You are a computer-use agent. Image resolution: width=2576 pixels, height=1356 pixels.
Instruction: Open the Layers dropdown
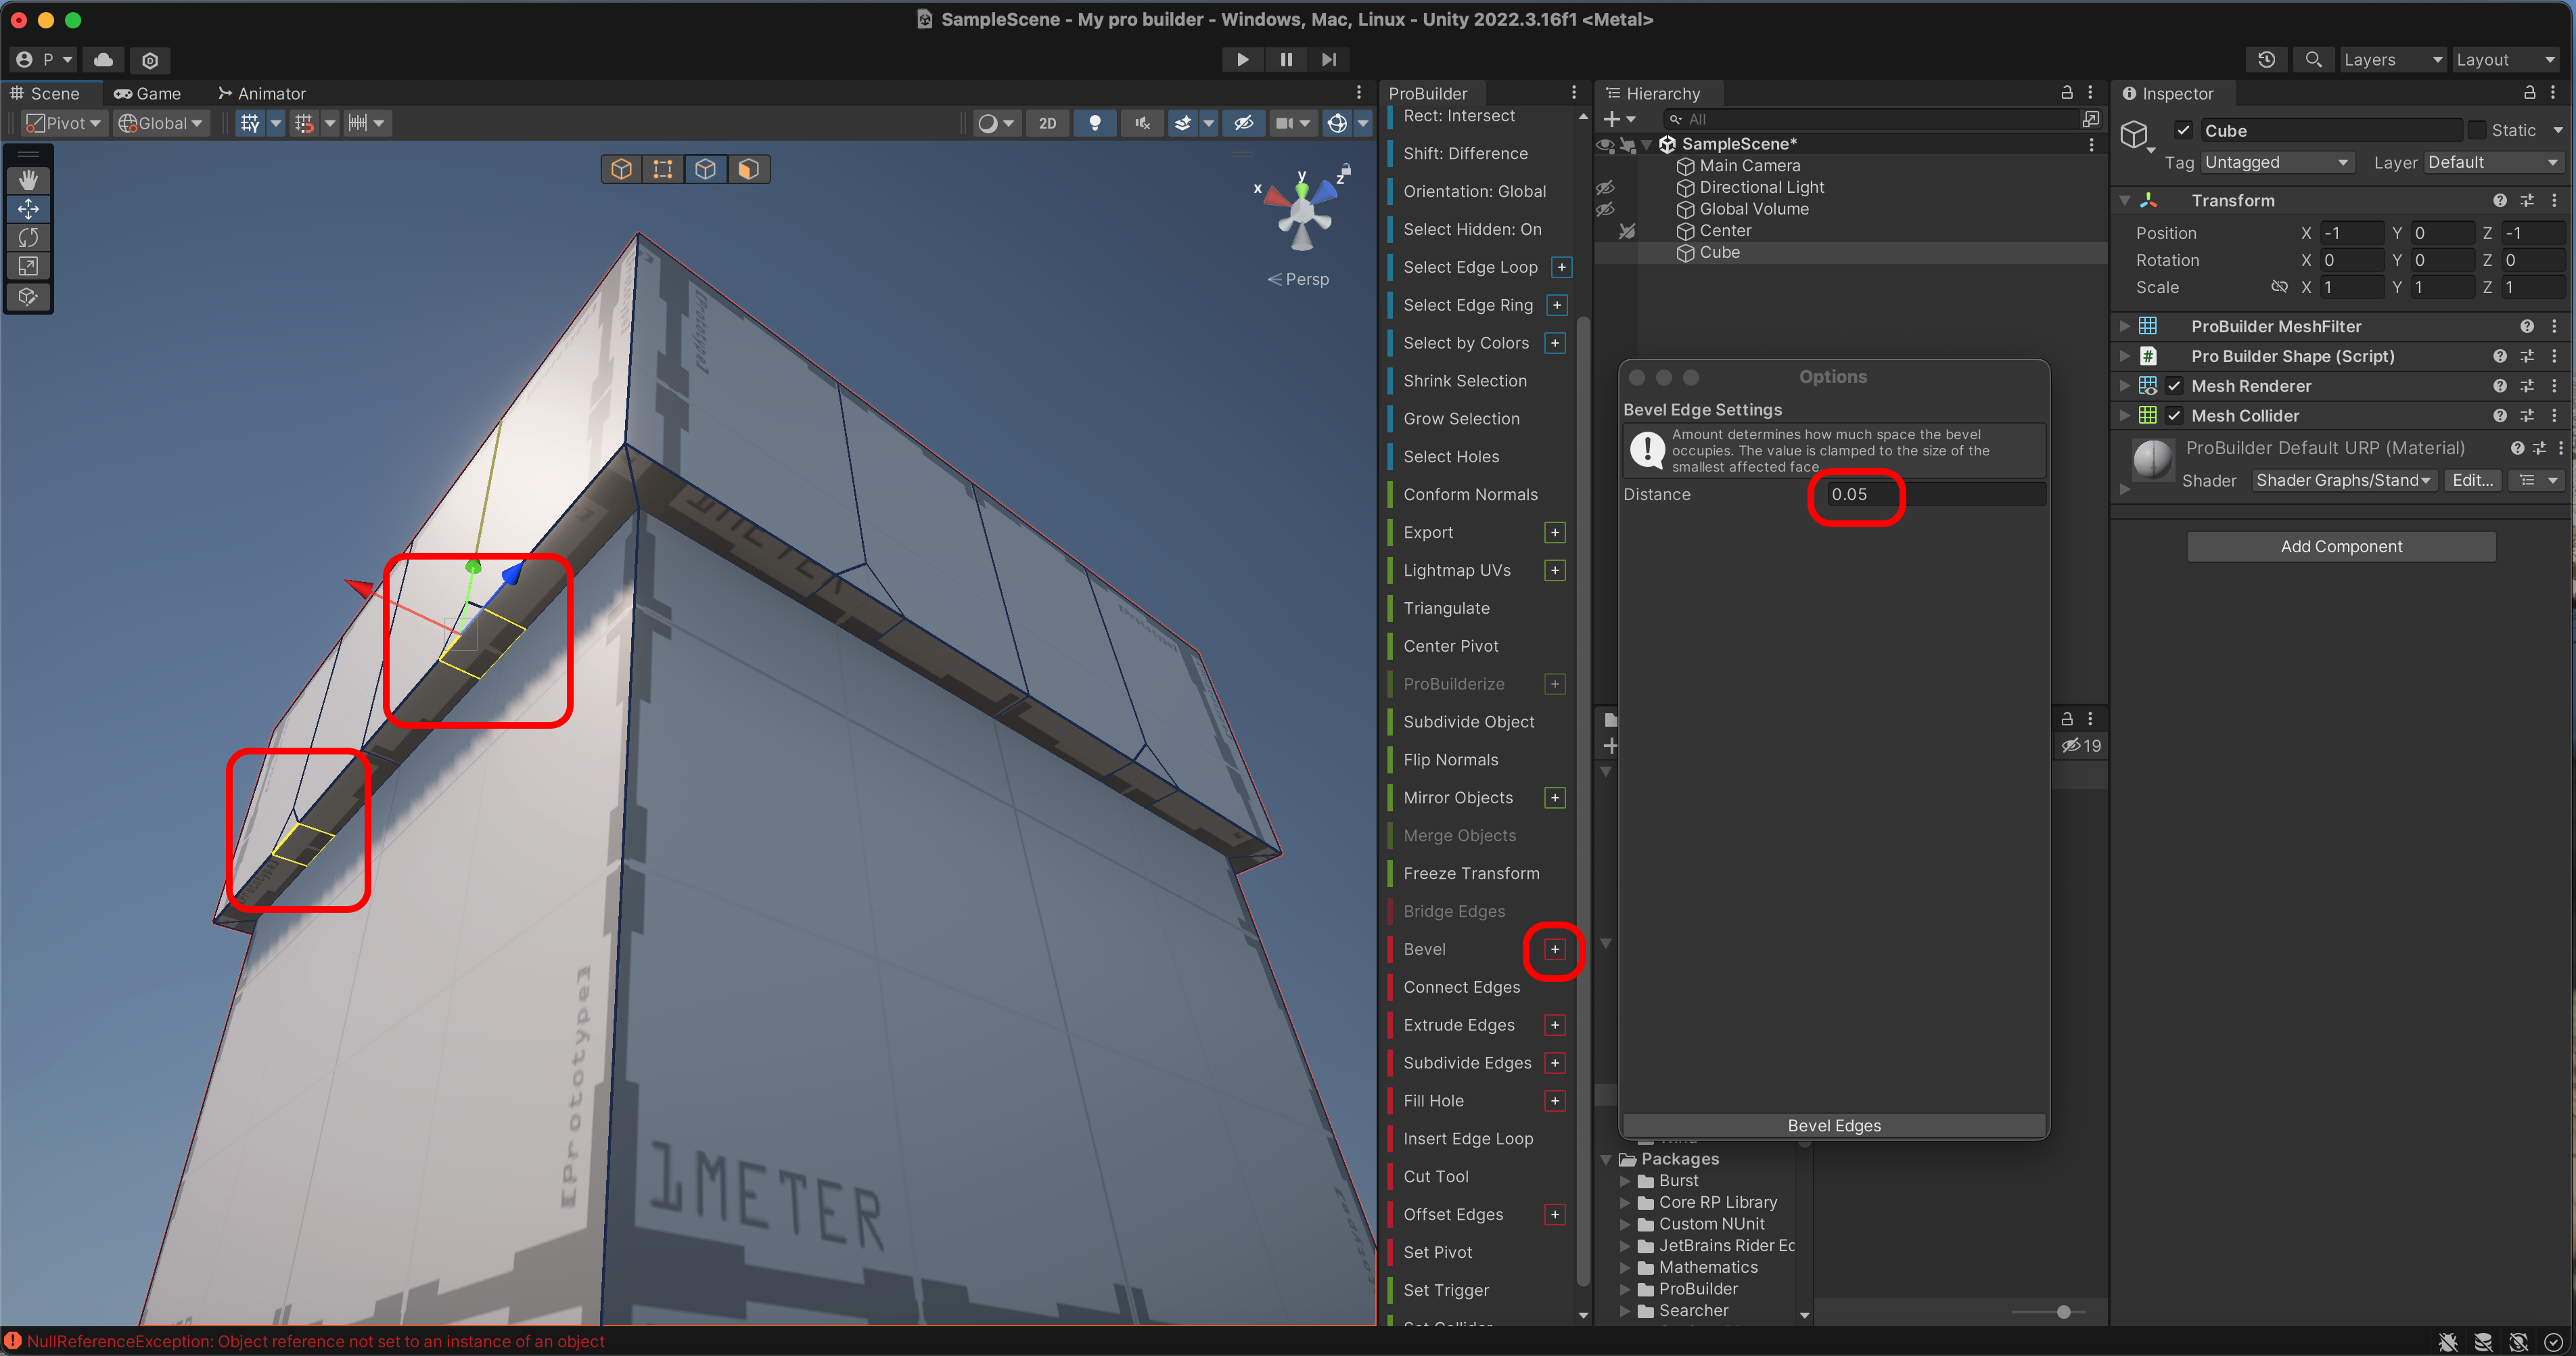point(2392,60)
